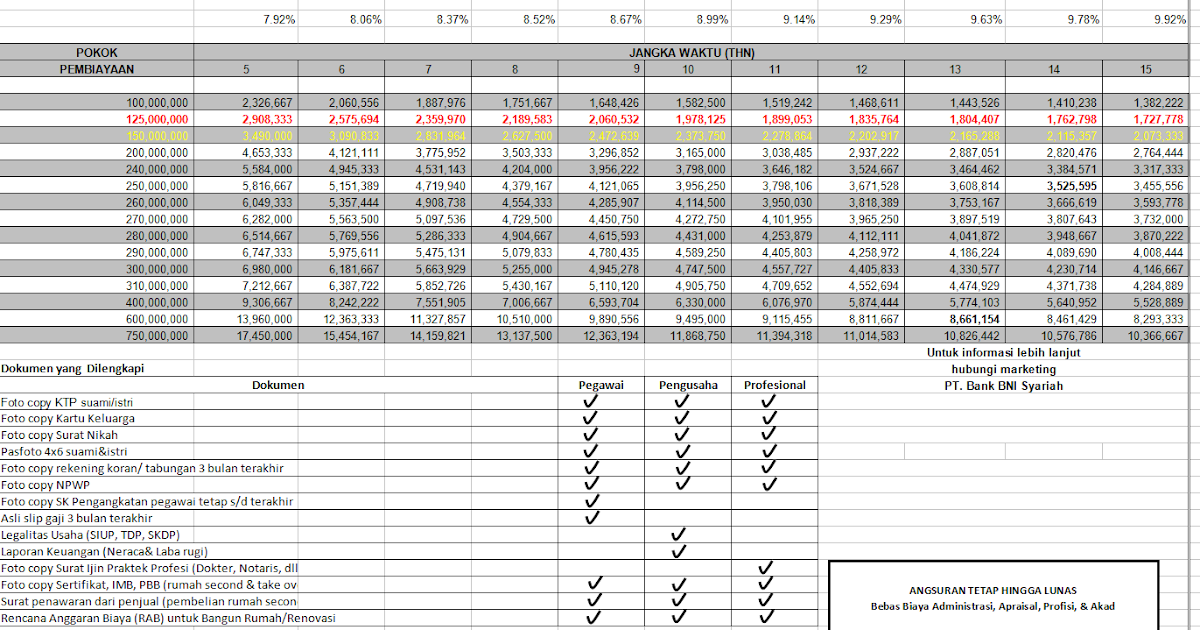
Task: Click the Pegawai column header
Action: (x=601, y=384)
